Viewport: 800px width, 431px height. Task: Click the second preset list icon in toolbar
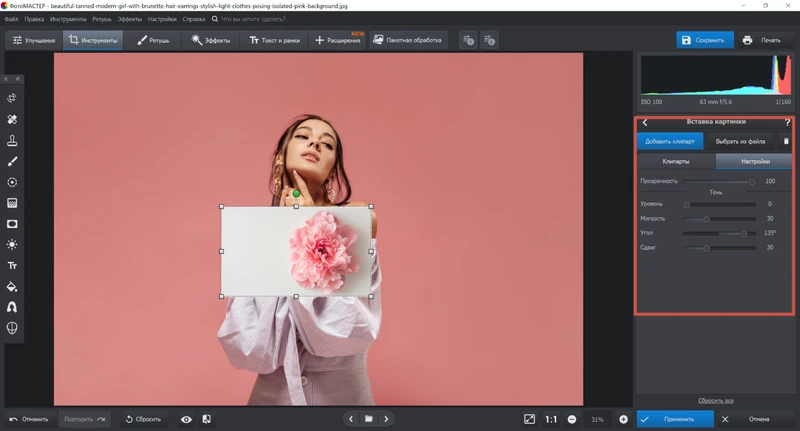489,40
